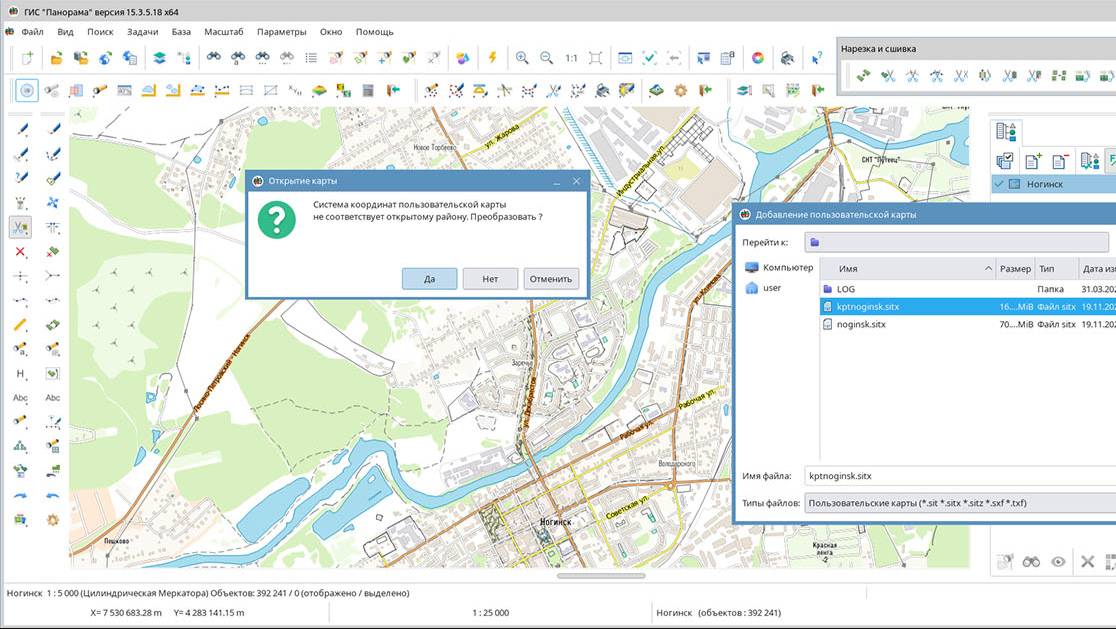
Task: Click the yellow open folder icon
Action: [x=56, y=58]
